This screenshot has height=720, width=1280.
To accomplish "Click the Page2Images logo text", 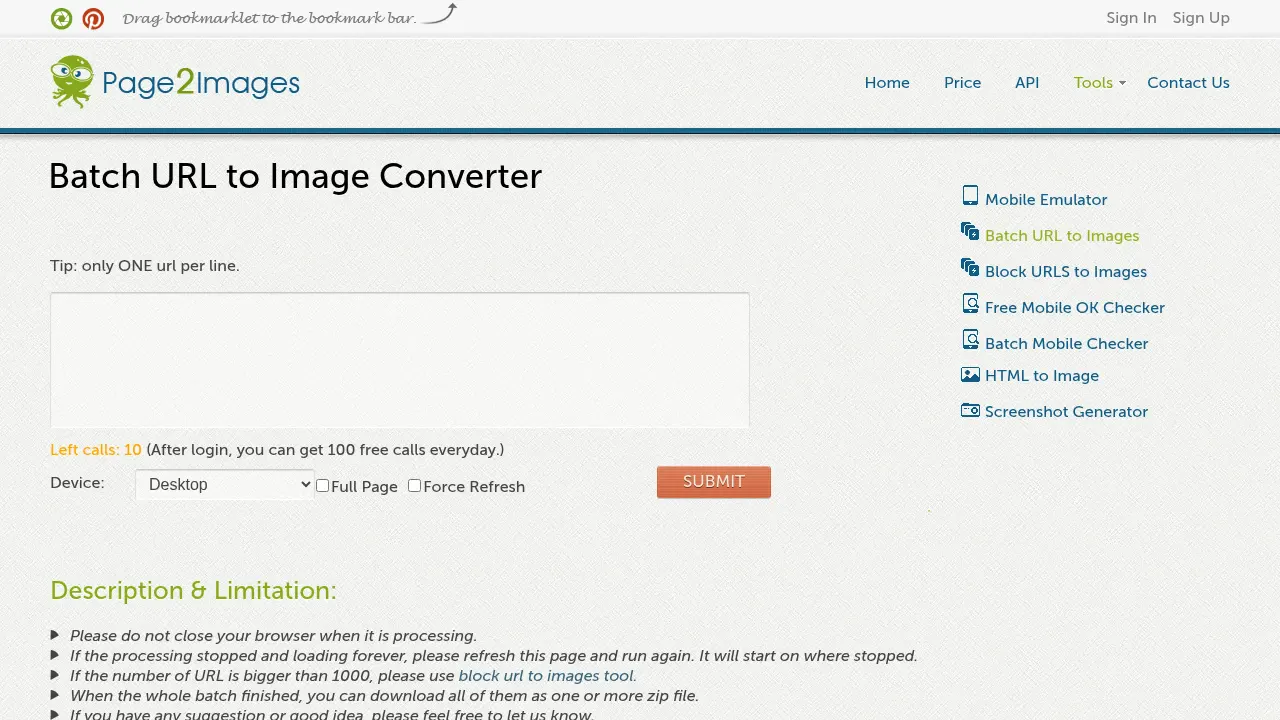I will (x=201, y=83).
